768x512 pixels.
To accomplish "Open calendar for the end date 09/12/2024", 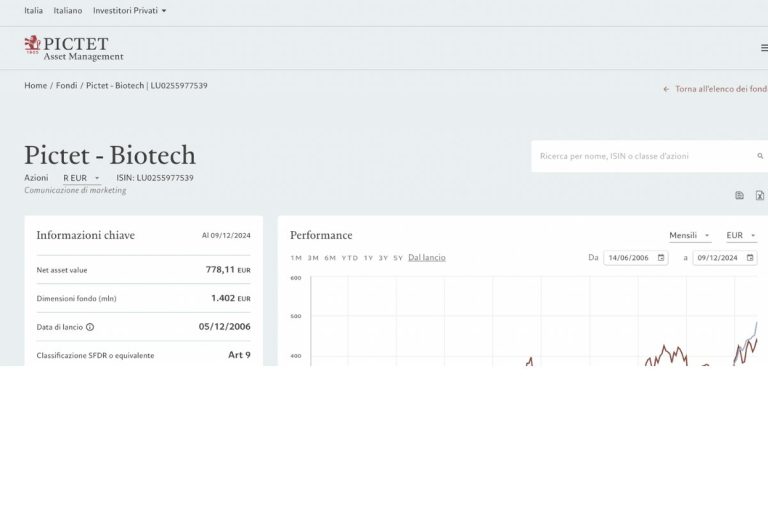I will (750, 257).
